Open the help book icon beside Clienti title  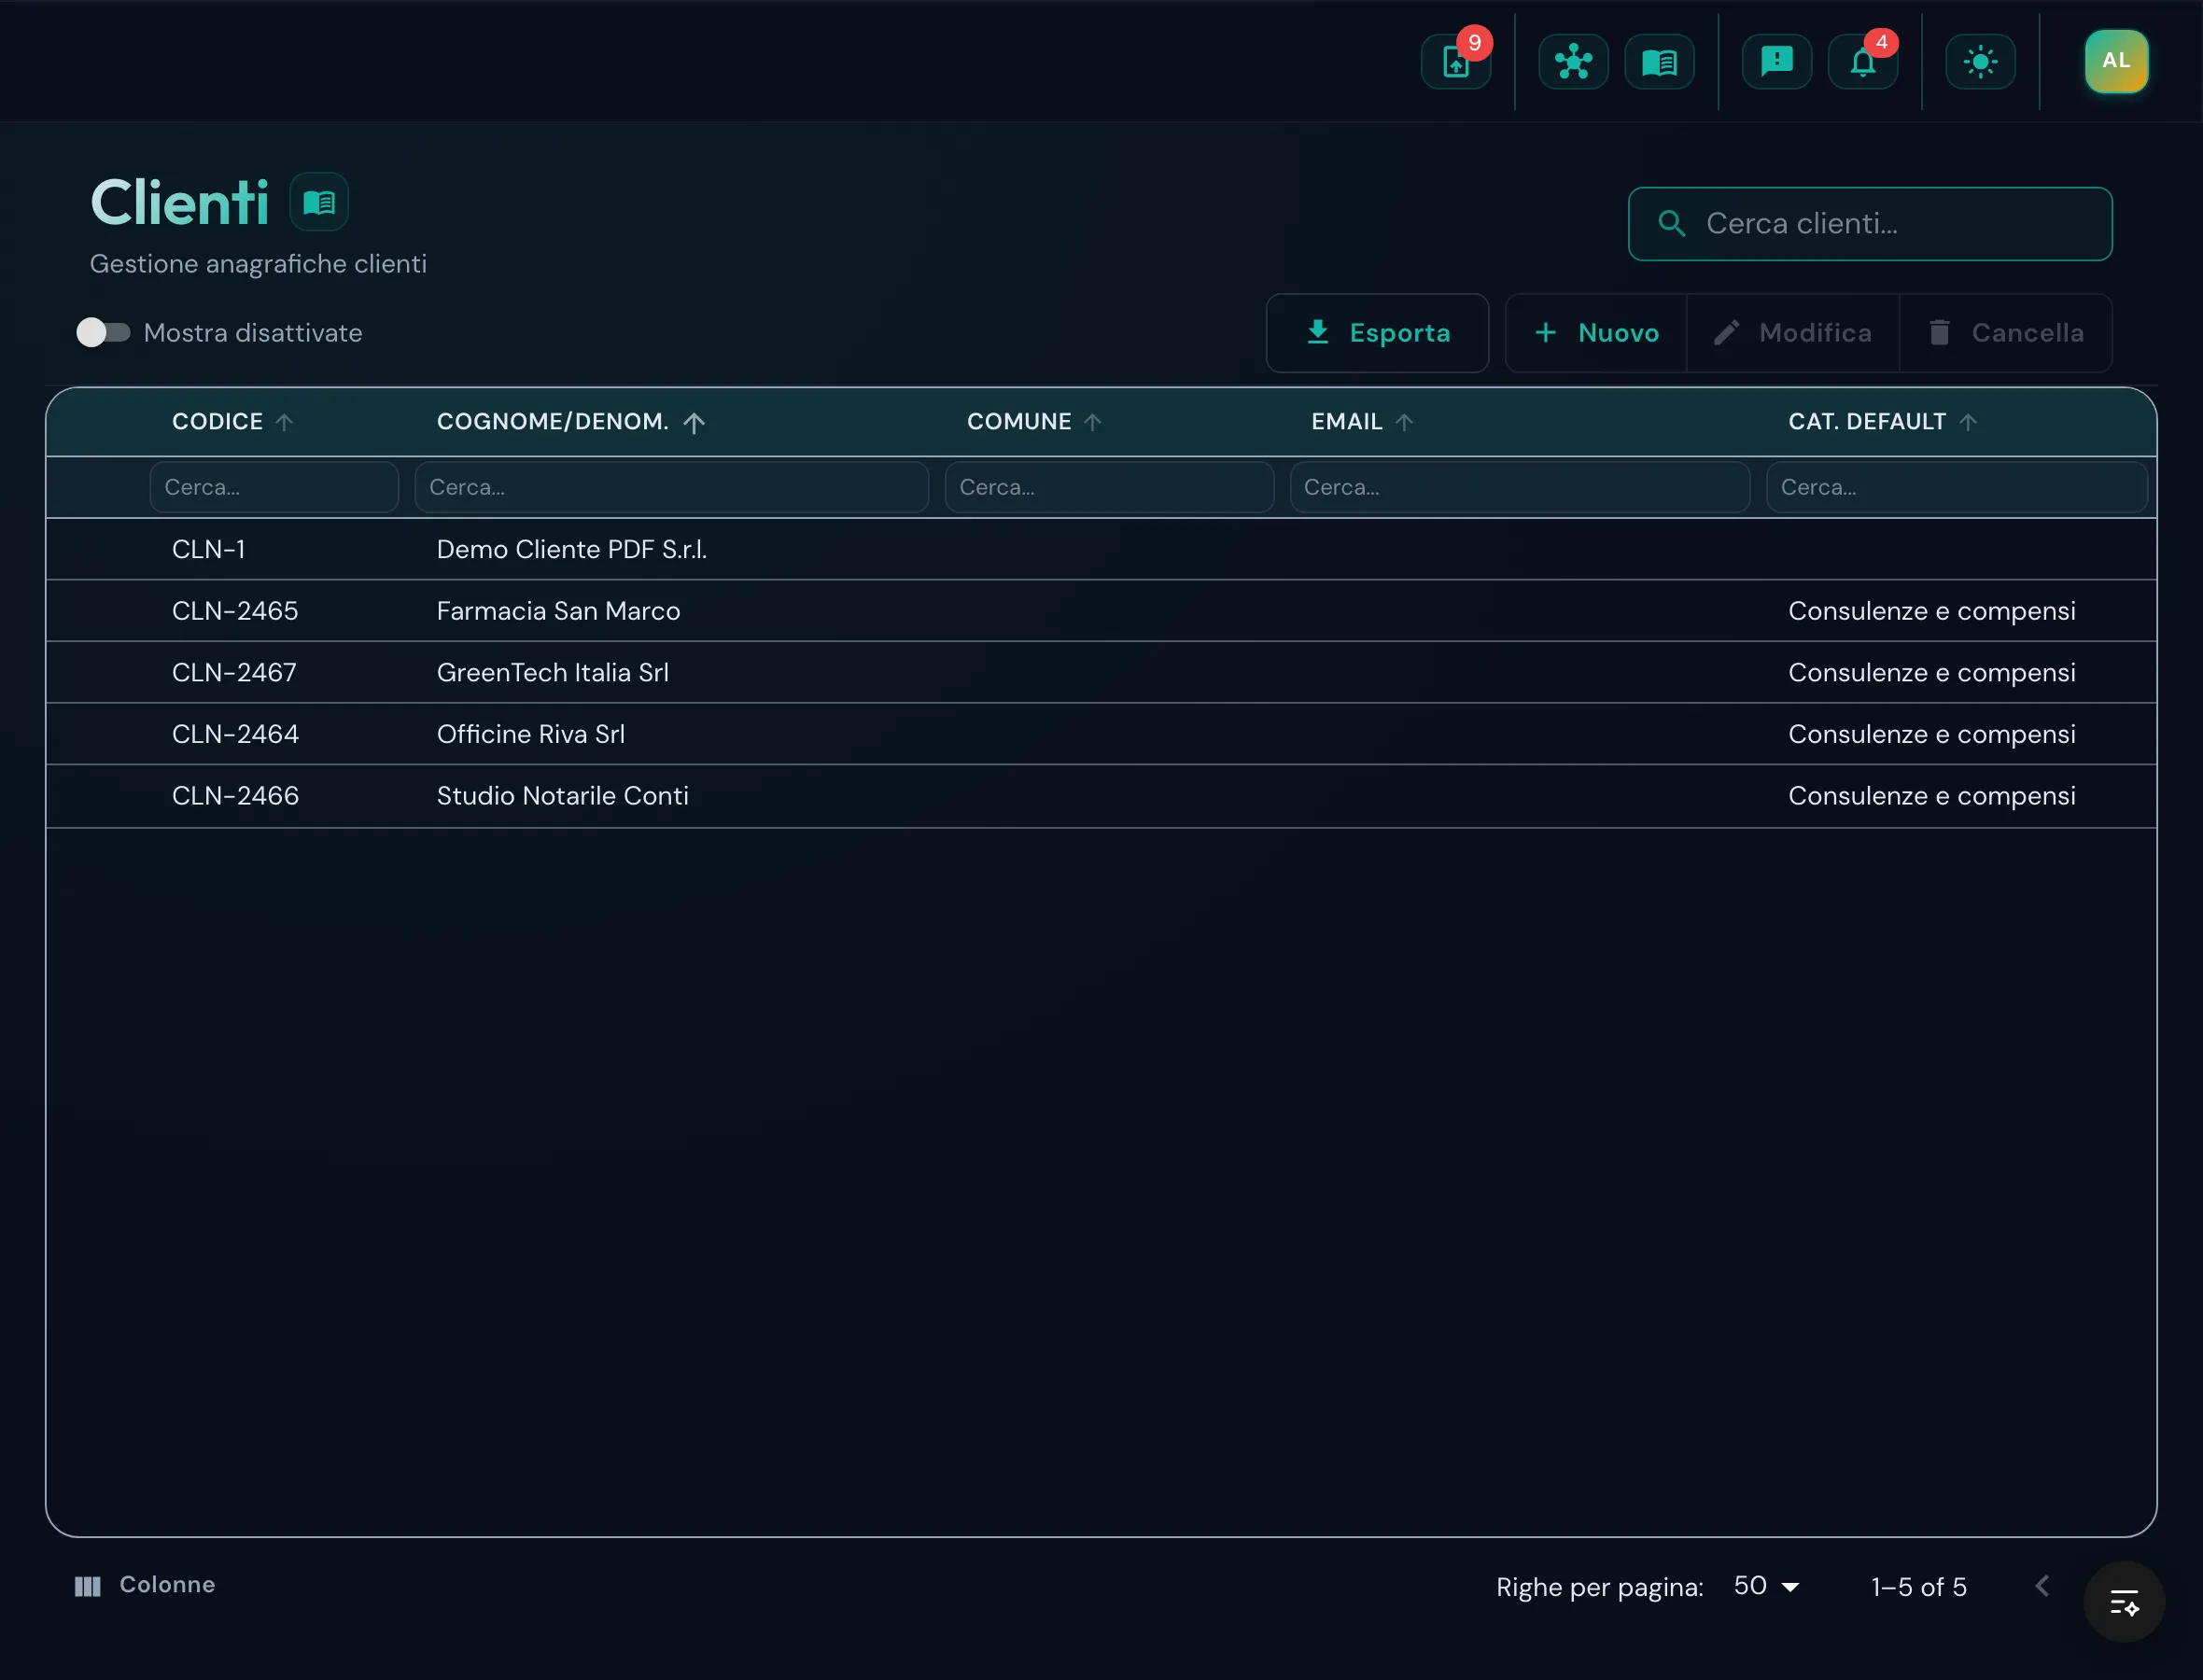point(319,202)
